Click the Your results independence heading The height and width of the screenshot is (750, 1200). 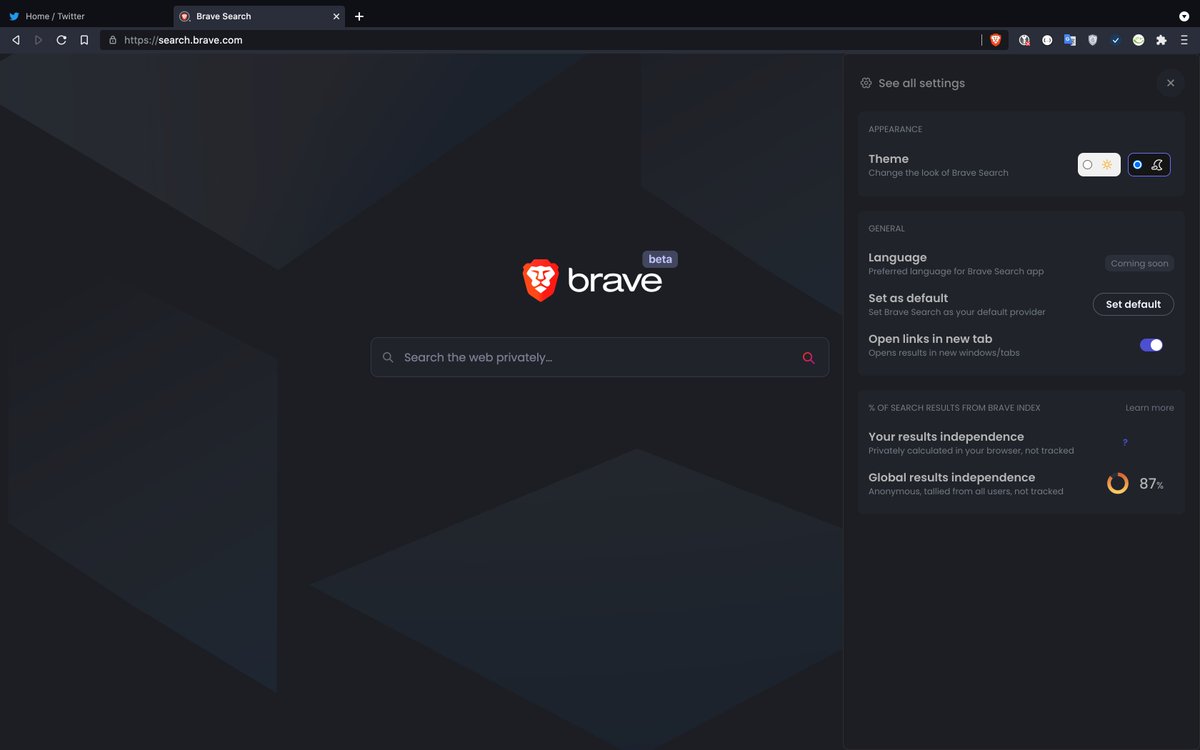pos(946,437)
